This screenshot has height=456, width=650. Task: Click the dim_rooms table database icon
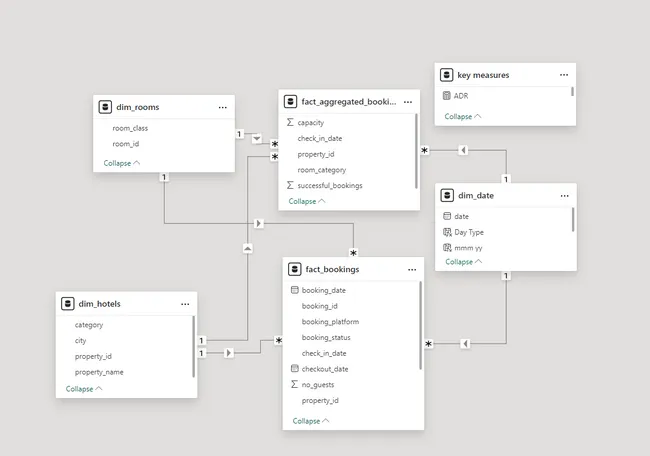105,107
